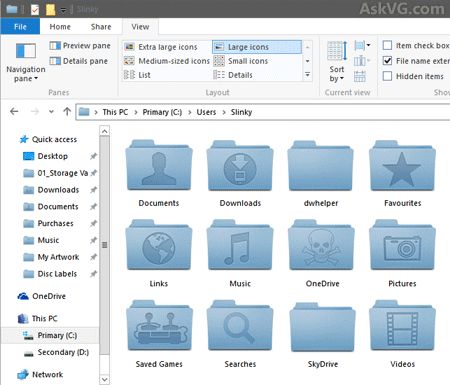The image size is (450, 385).
Task: Open the Favourites star folder
Action: (402, 165)
